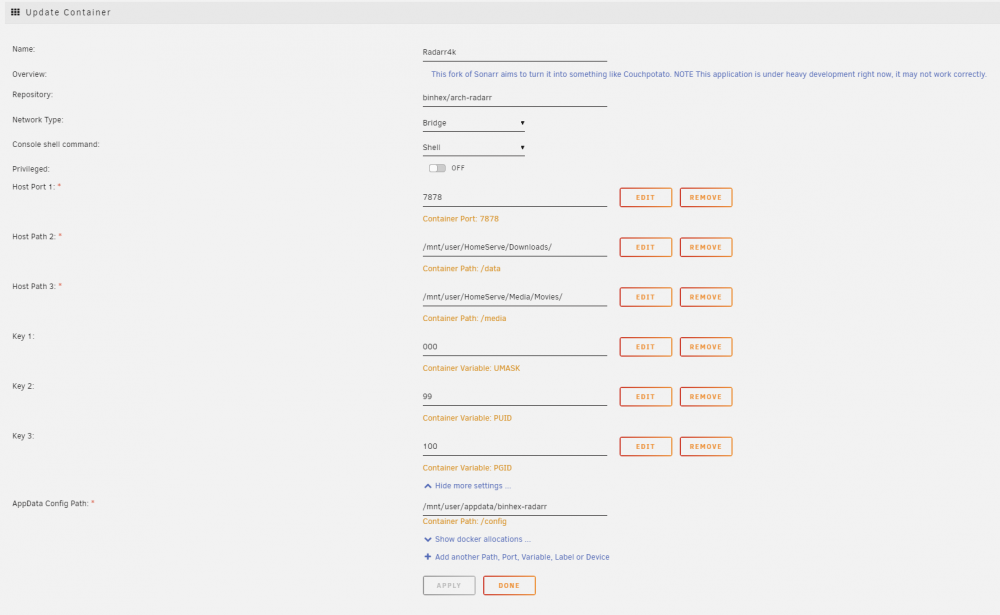
Task: Focus the Host Path 2 Downloads field
Action: [515, 248]
